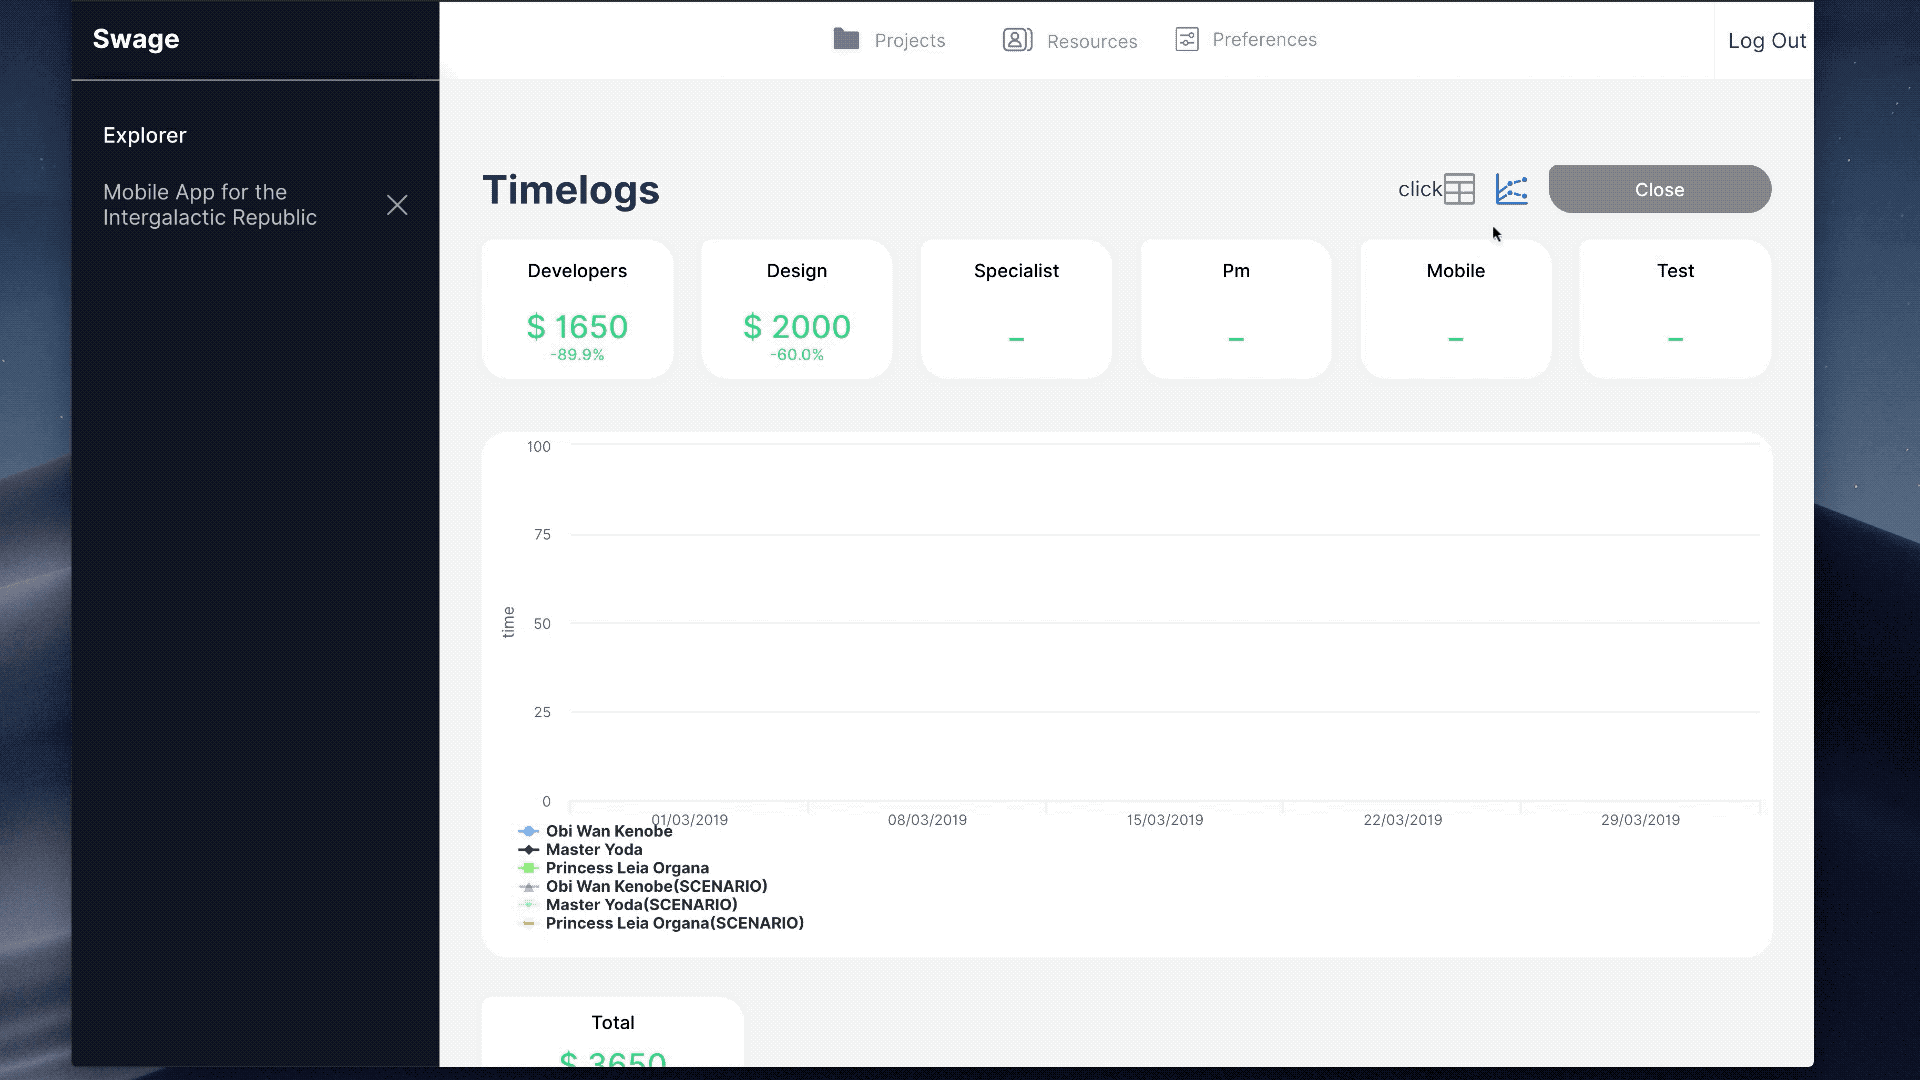Toggle Obi Wan Kenobe(SCENARIO) legend entry
The width and height of the screenshot is (1920, 1080).
(x=656, y=886)
